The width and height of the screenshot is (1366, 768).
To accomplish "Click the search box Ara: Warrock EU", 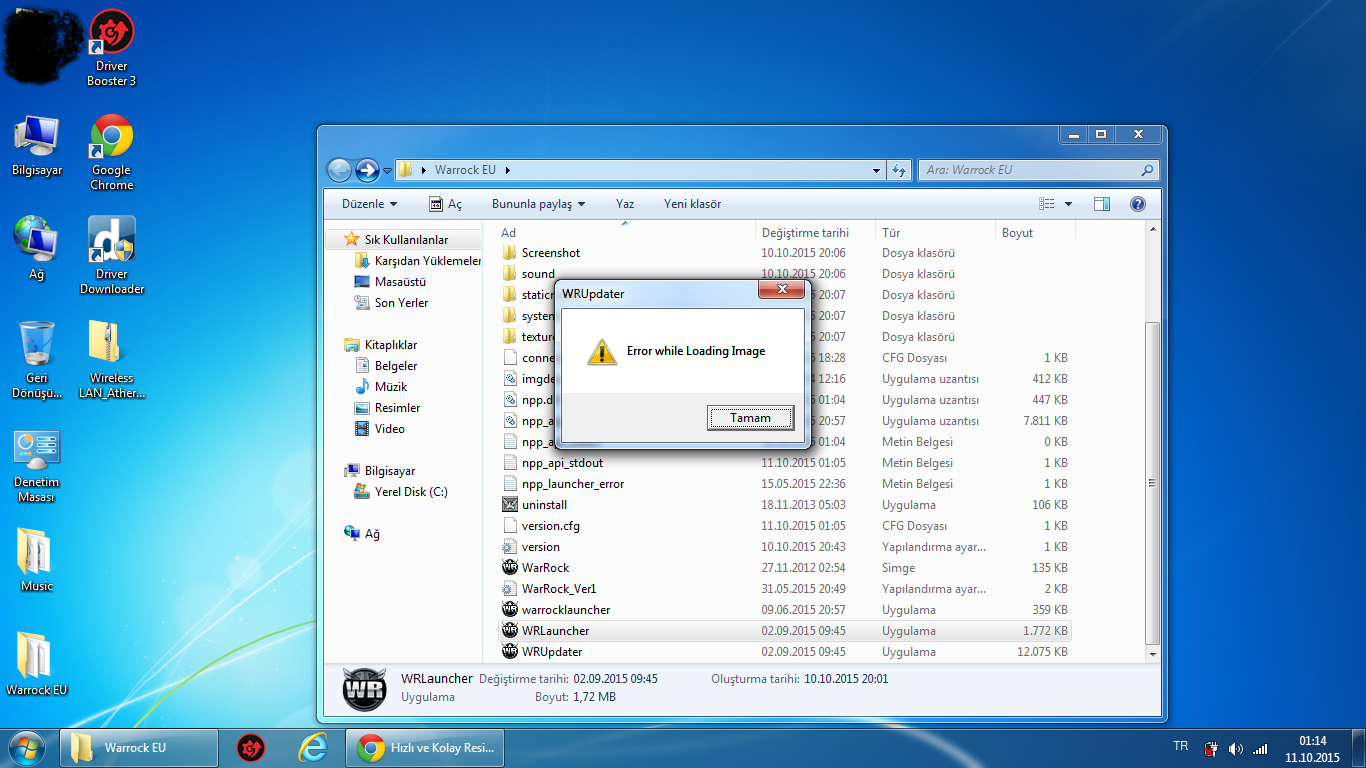I will click(1039, 170).
